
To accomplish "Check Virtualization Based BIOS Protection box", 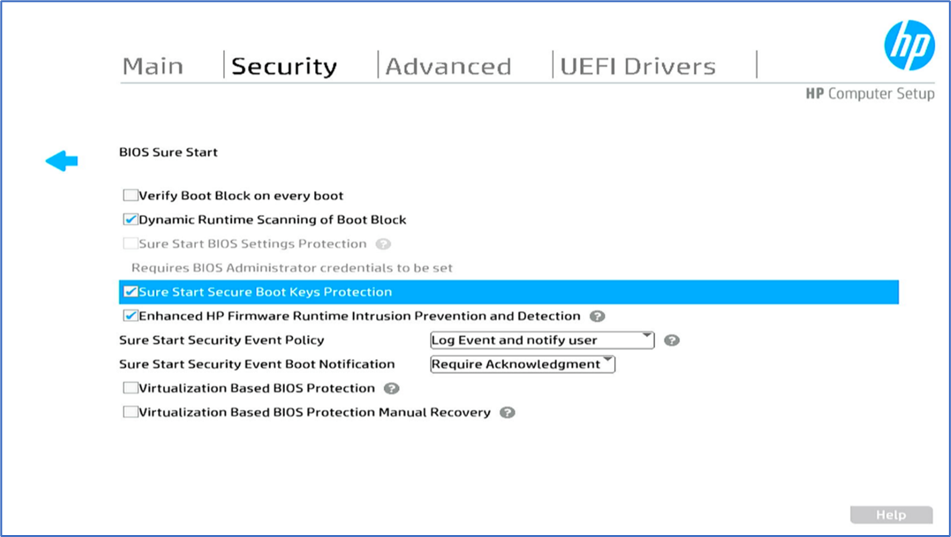I will (131, 388).
